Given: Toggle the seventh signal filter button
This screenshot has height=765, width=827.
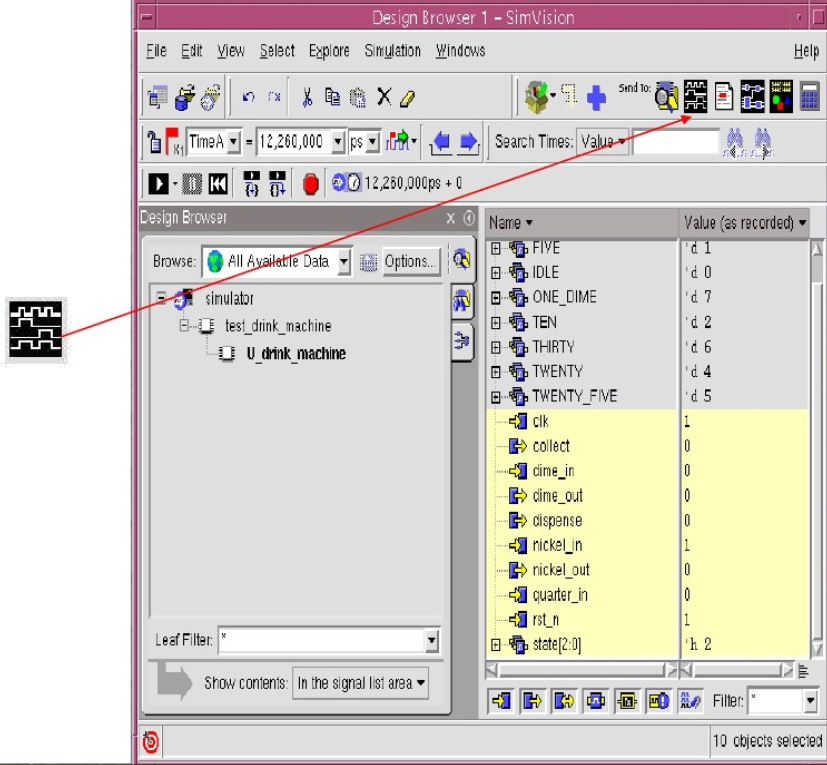Looking at the screenshot, I should 690,701.
